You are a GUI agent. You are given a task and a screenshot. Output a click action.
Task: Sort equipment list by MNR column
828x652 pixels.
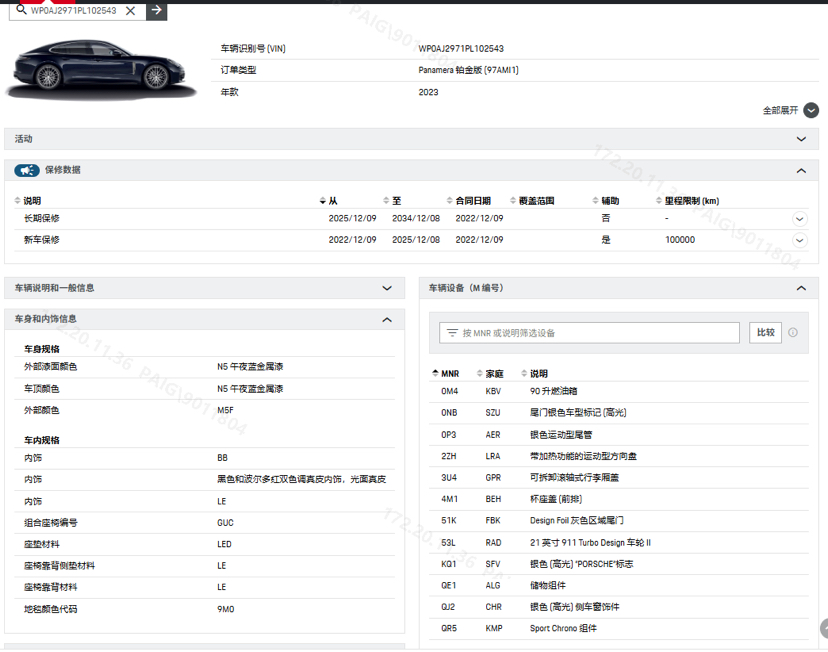446,373
